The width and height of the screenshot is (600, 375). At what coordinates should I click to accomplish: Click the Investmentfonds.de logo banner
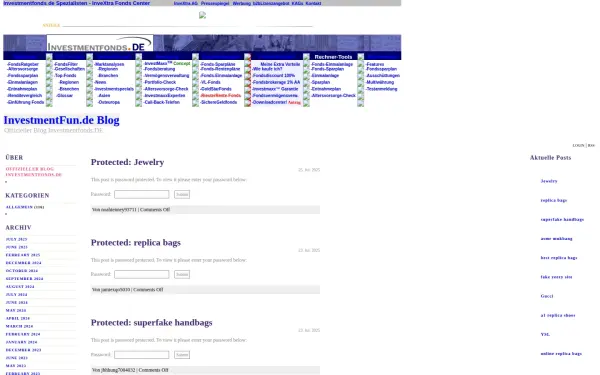100,43
